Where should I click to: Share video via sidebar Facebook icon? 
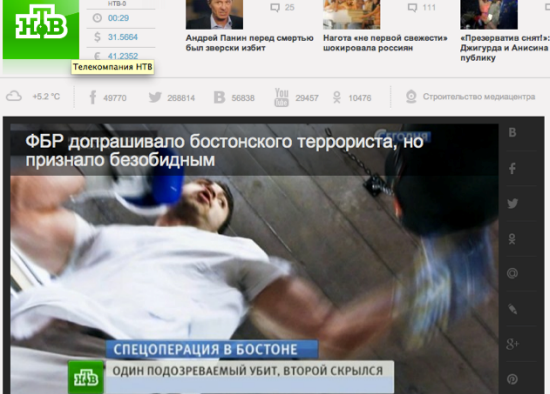[x=512, y=168]
